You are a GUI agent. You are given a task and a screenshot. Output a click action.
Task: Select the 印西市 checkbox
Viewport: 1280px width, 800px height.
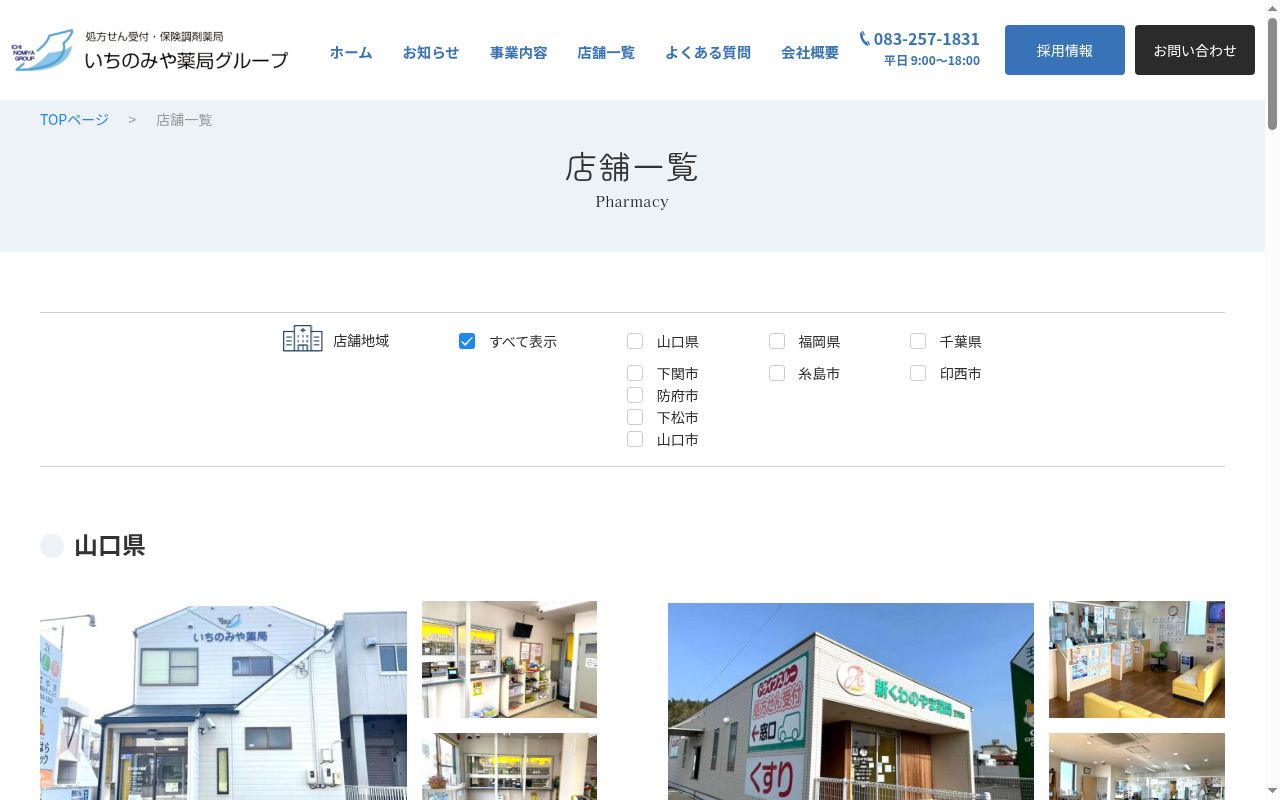click(918, 373)
